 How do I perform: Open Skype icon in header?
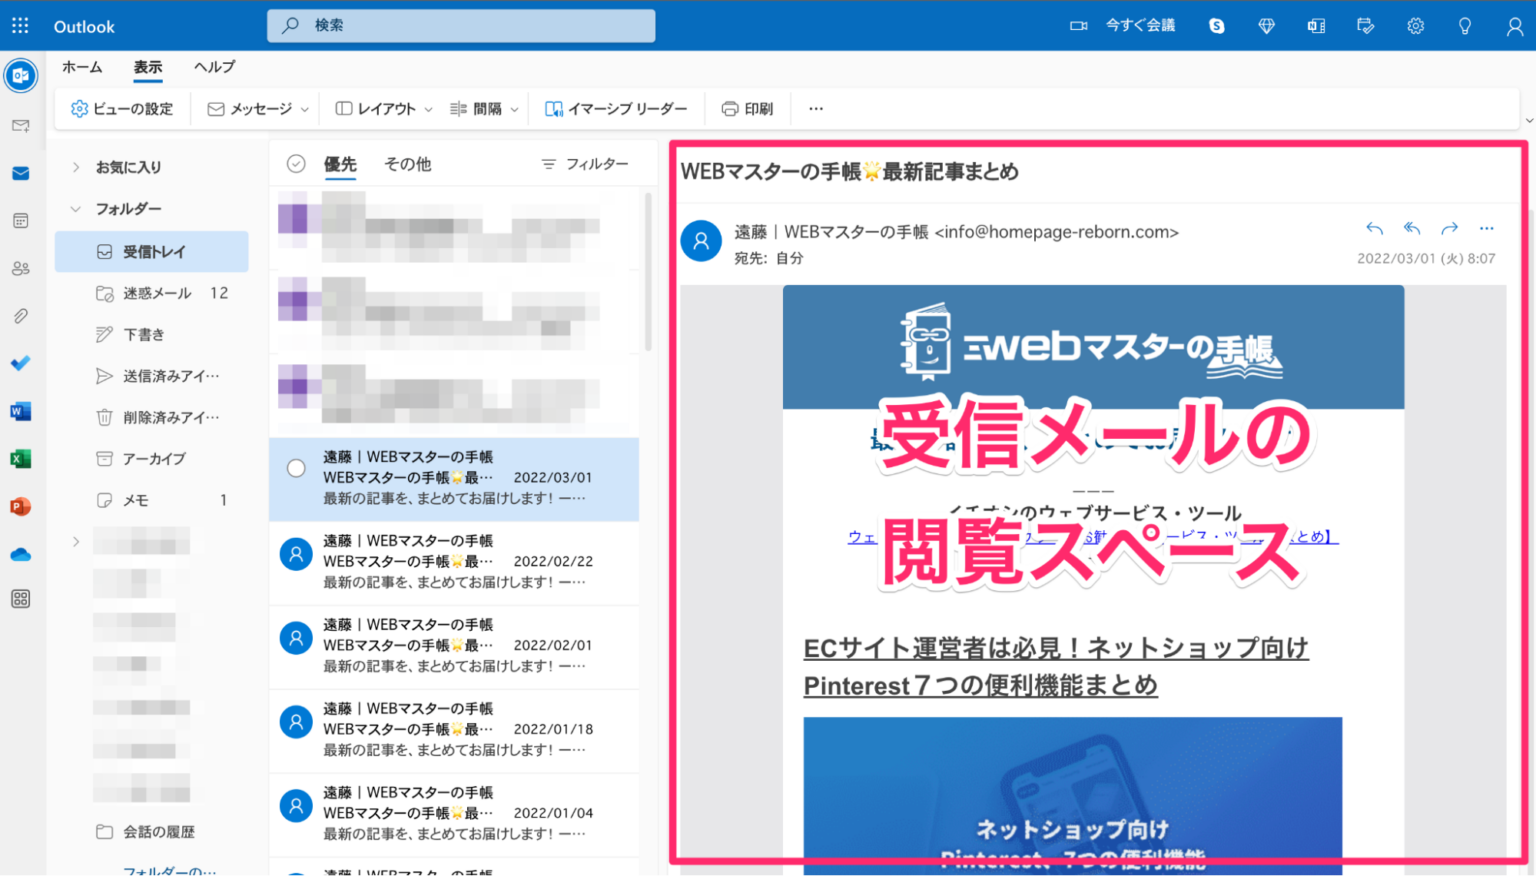click(x=1216, y=26)
